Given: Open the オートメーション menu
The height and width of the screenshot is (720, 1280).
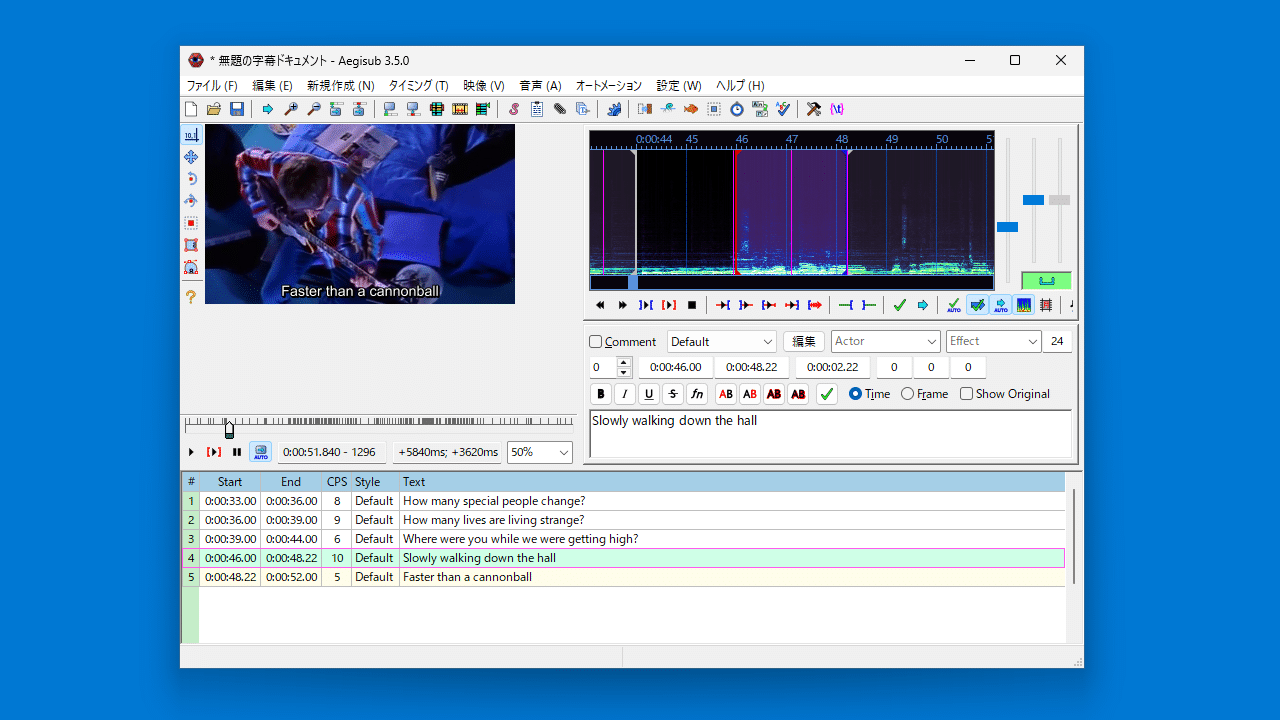Looking at the screenshot, I should point(608,86).
